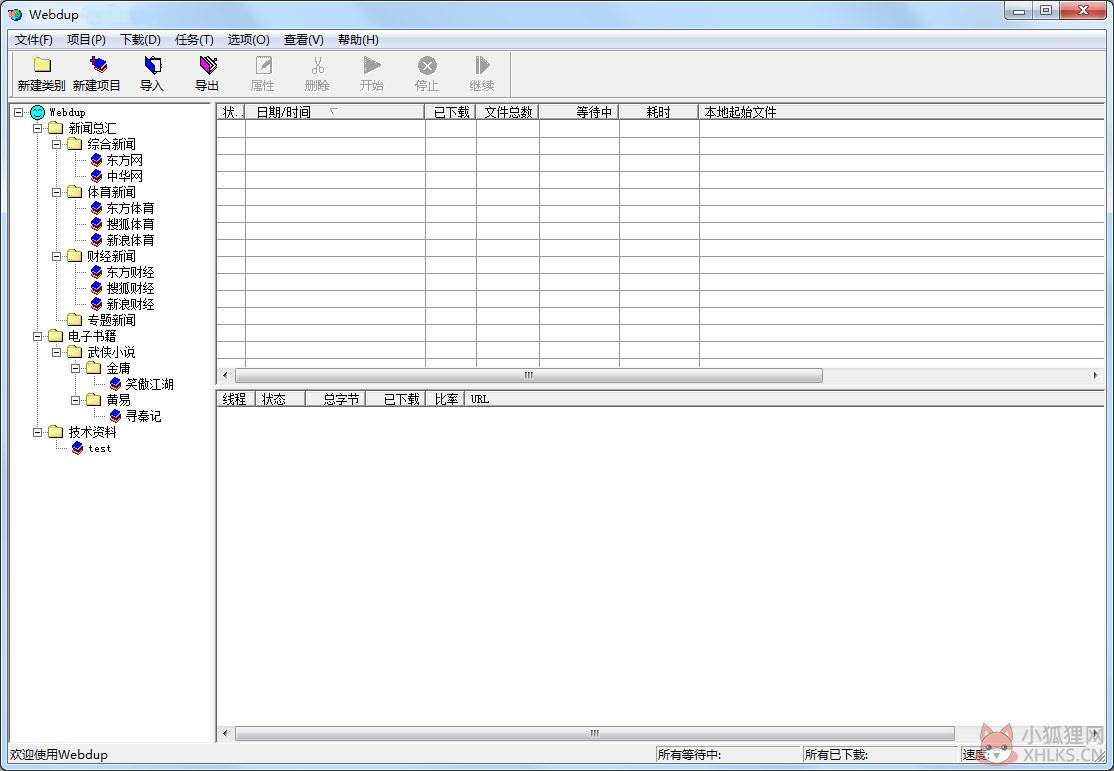Select the 东方体育 project icon
The height and width of the screenshot is (771, 1114).
tap(97, 208)
